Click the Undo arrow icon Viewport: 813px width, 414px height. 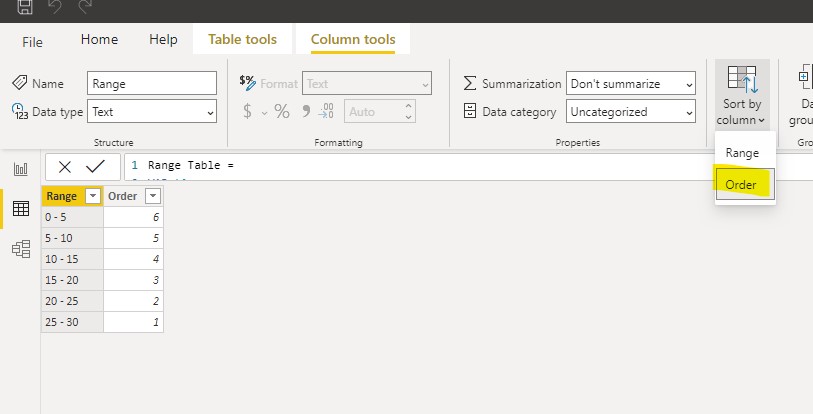pos(55,6)
